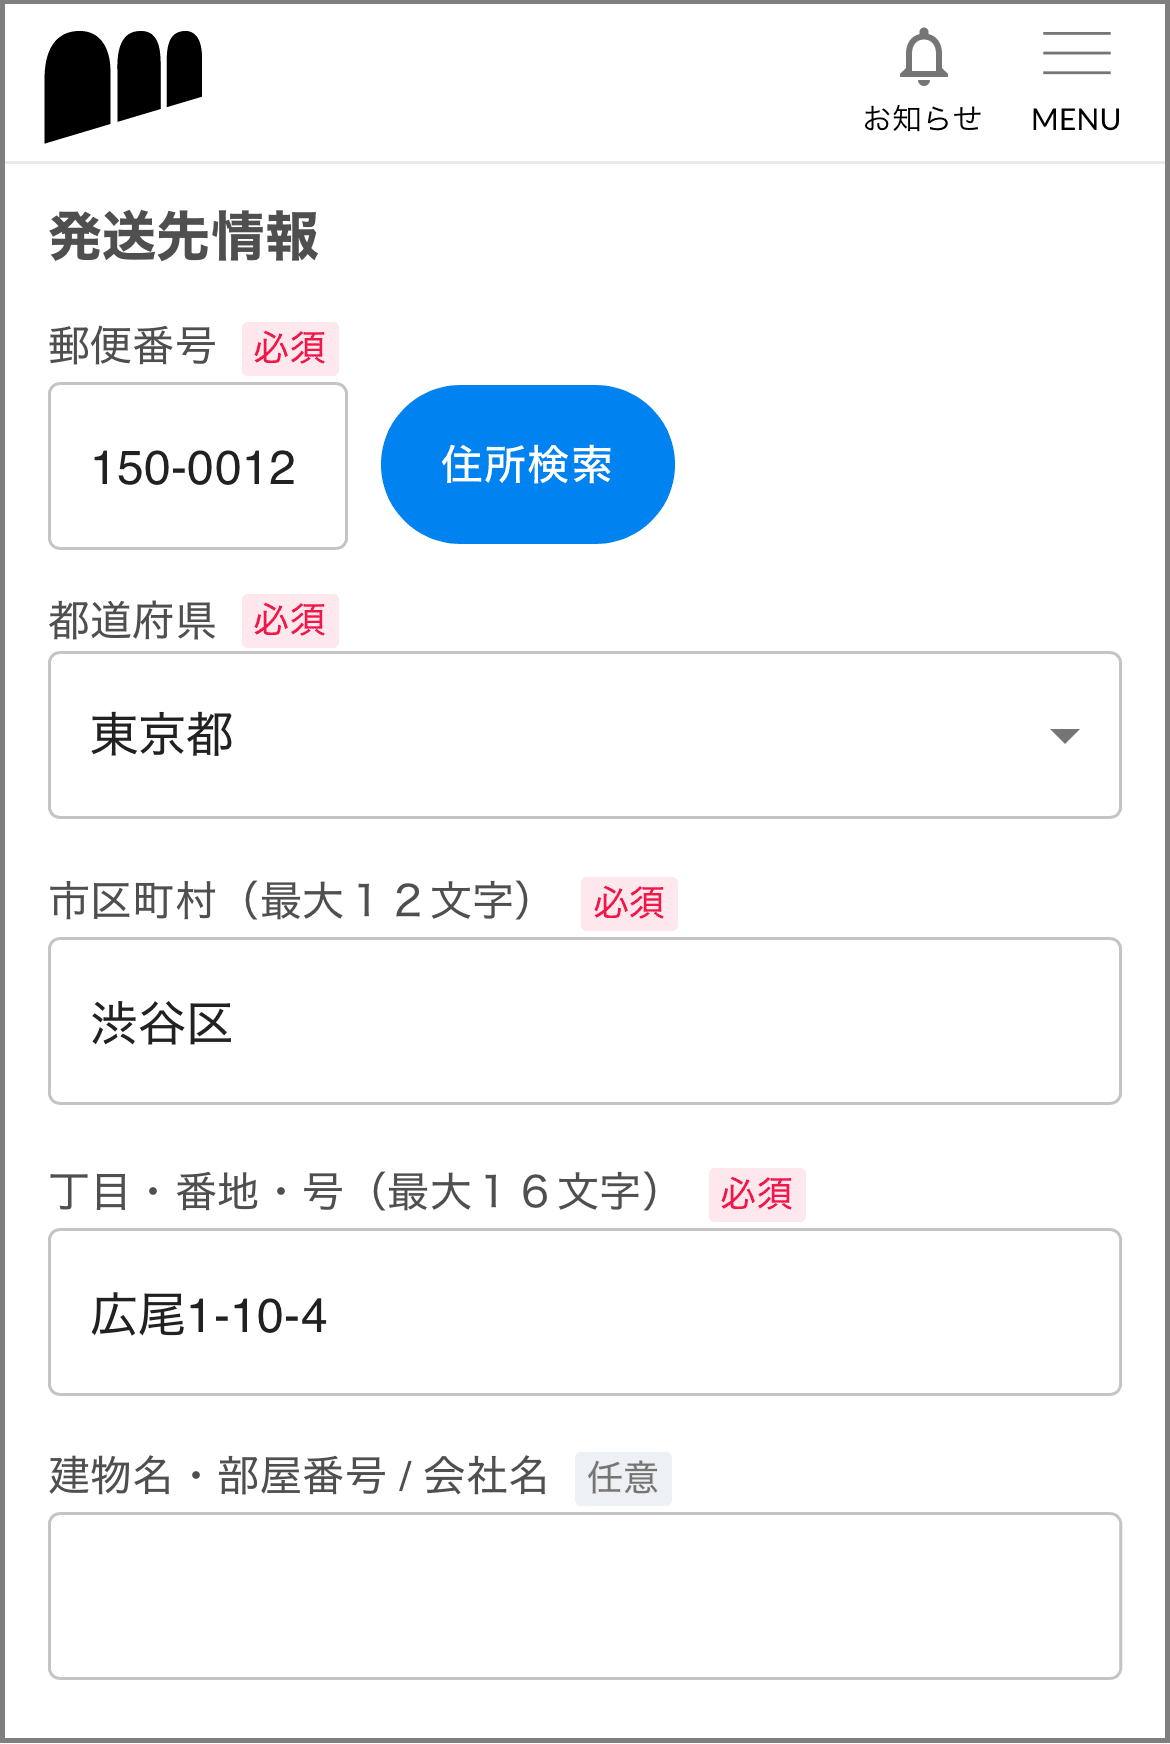Open the hamburger menu icon

click(1076, 54)
